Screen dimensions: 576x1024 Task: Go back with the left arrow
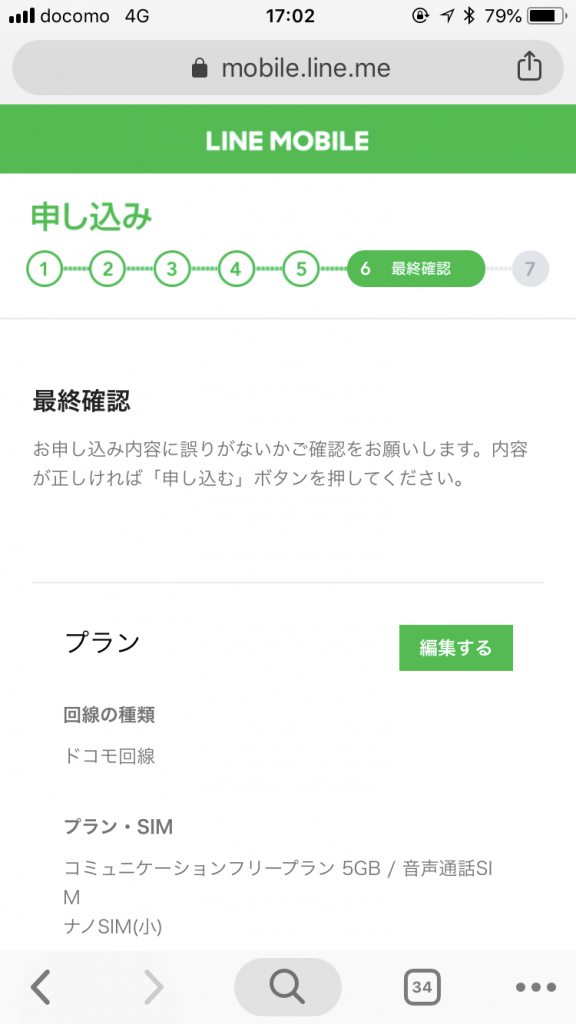coord(40,986)
